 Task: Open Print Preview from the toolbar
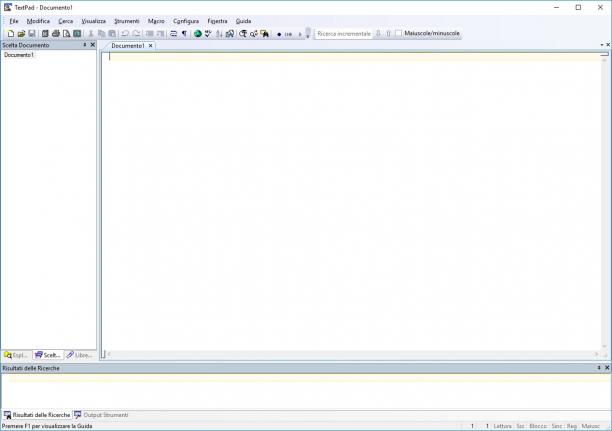[x=66, y=34]
